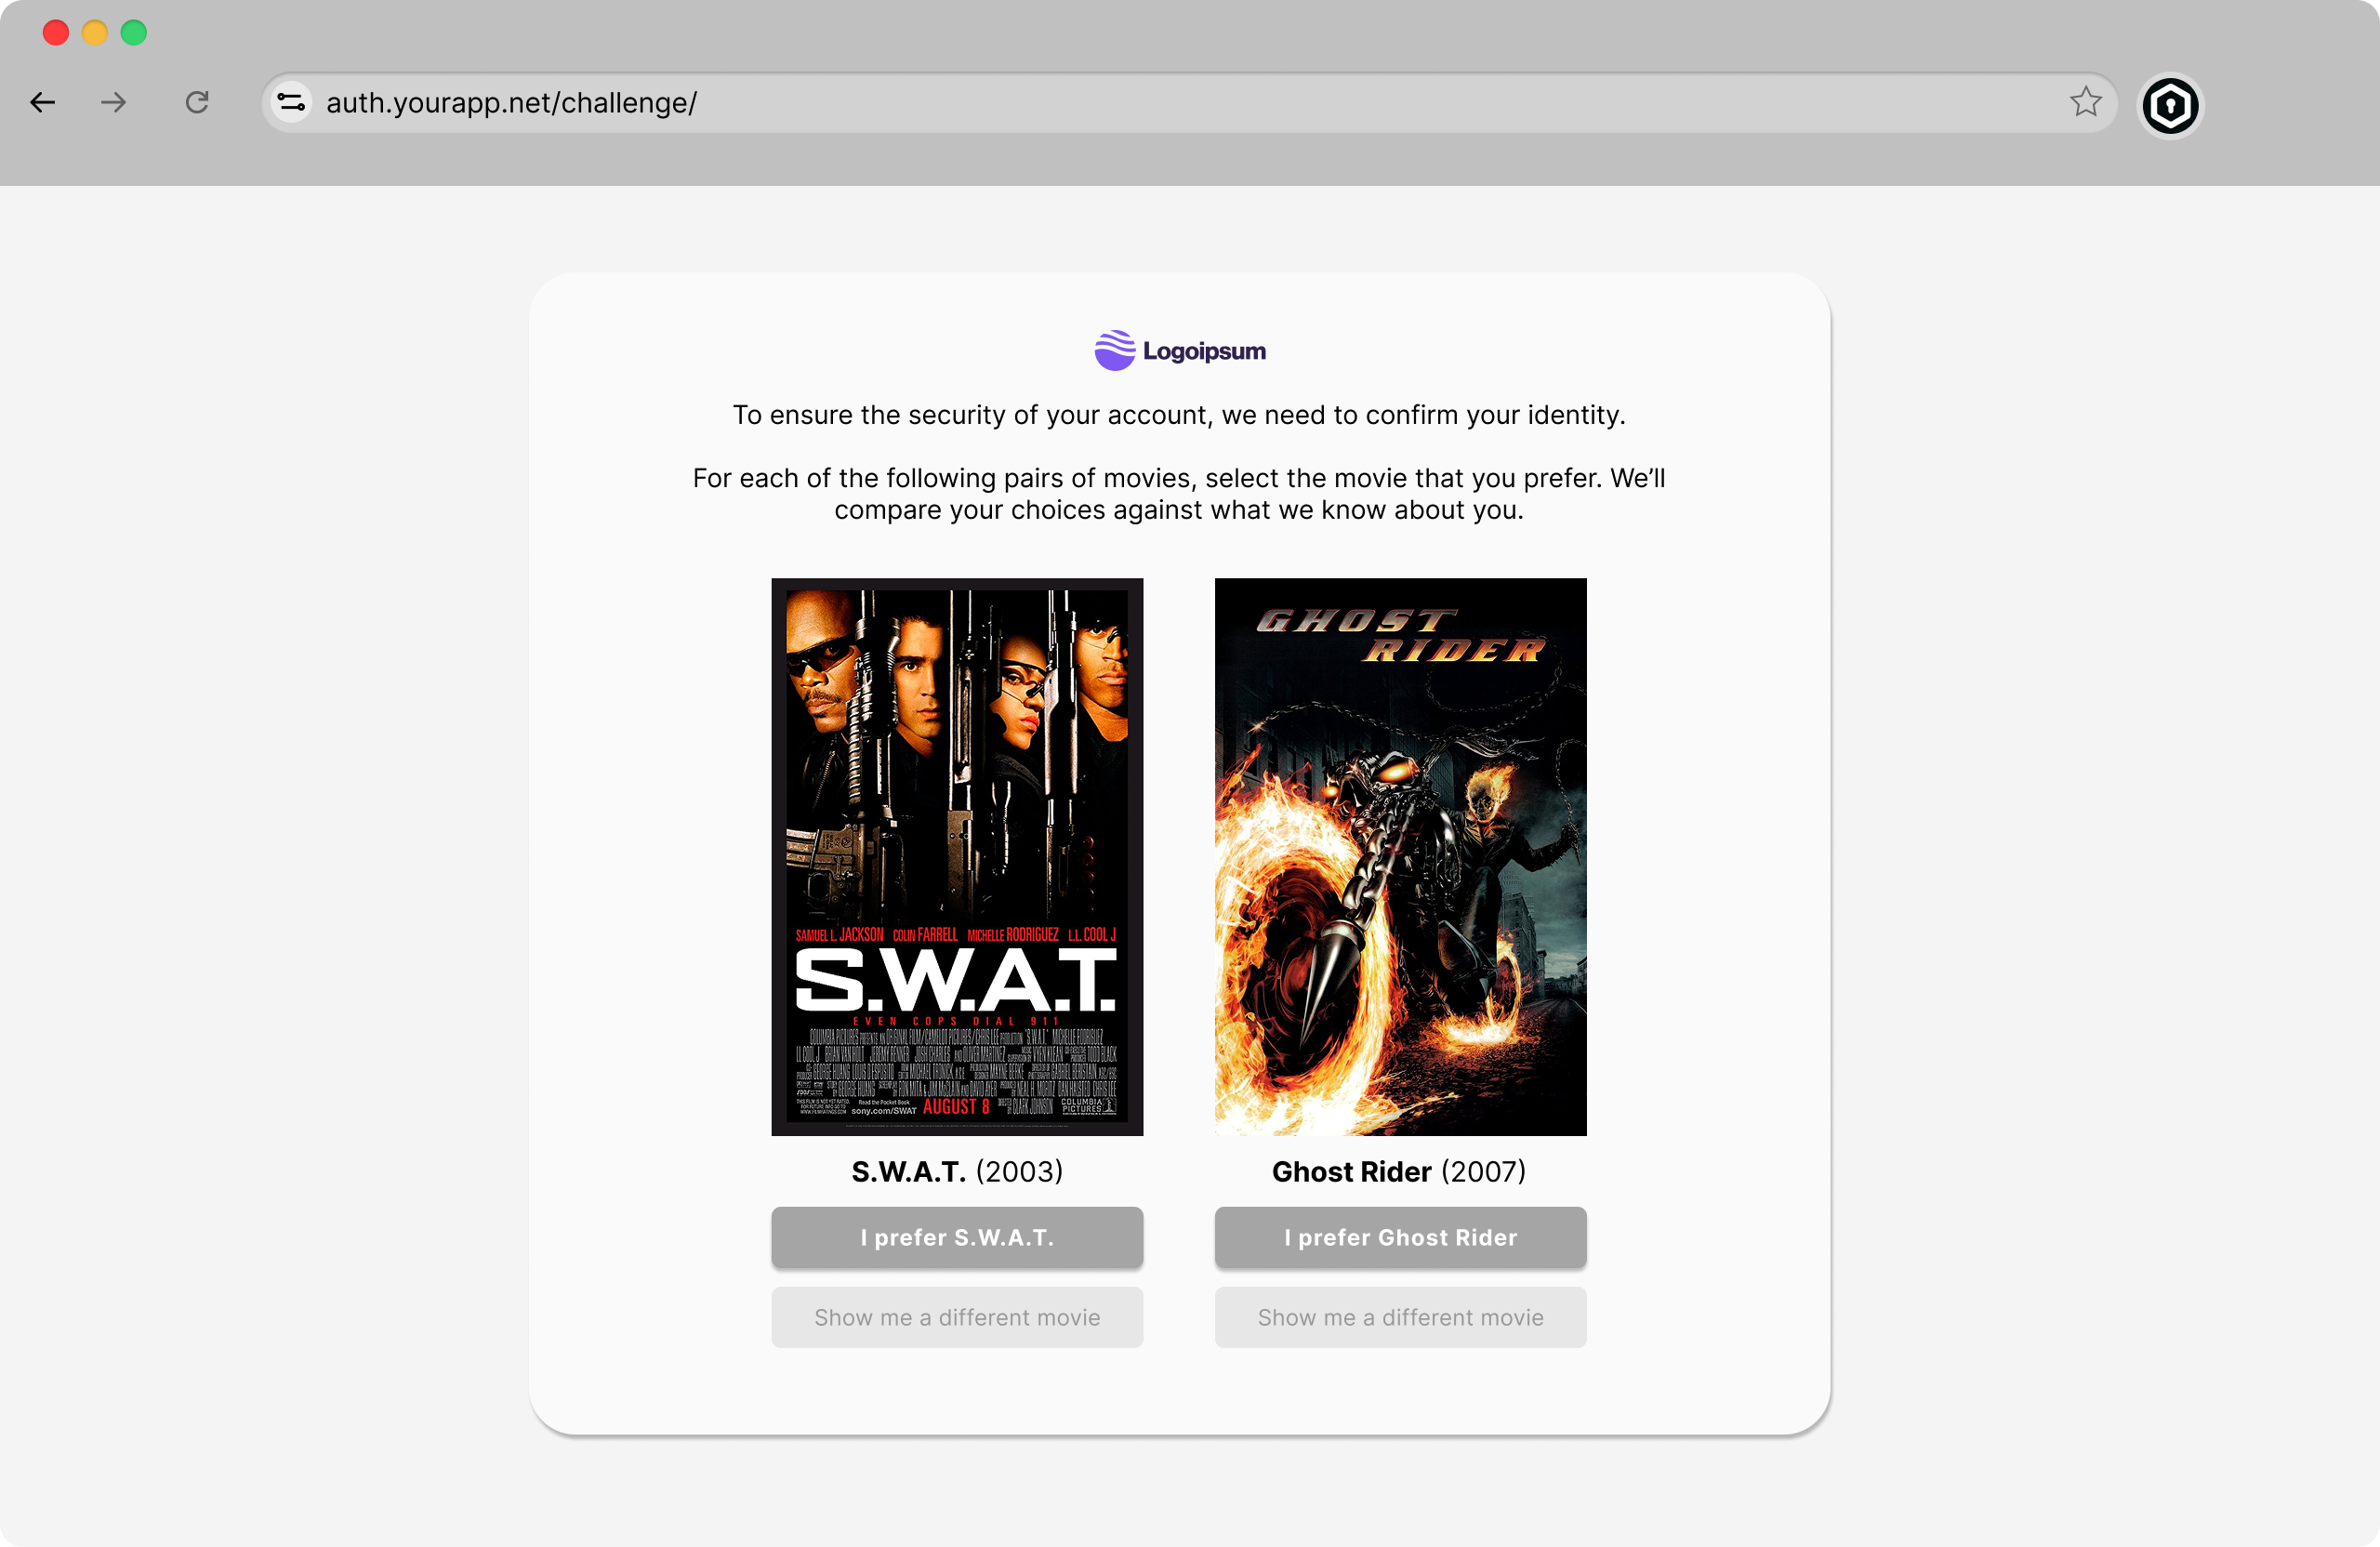Image resolution: width=2380 pixels, height=1547 pixels.
Task: Click the "confirm your identity" sentence
Action: point(1179,415)
